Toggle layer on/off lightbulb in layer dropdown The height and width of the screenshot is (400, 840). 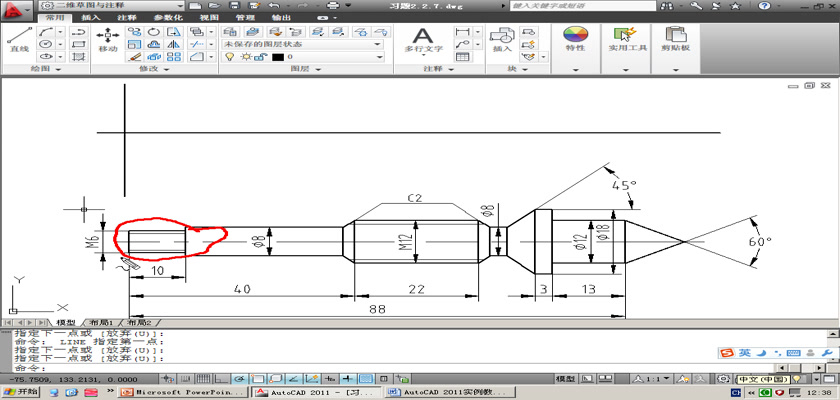coord(229,57)
